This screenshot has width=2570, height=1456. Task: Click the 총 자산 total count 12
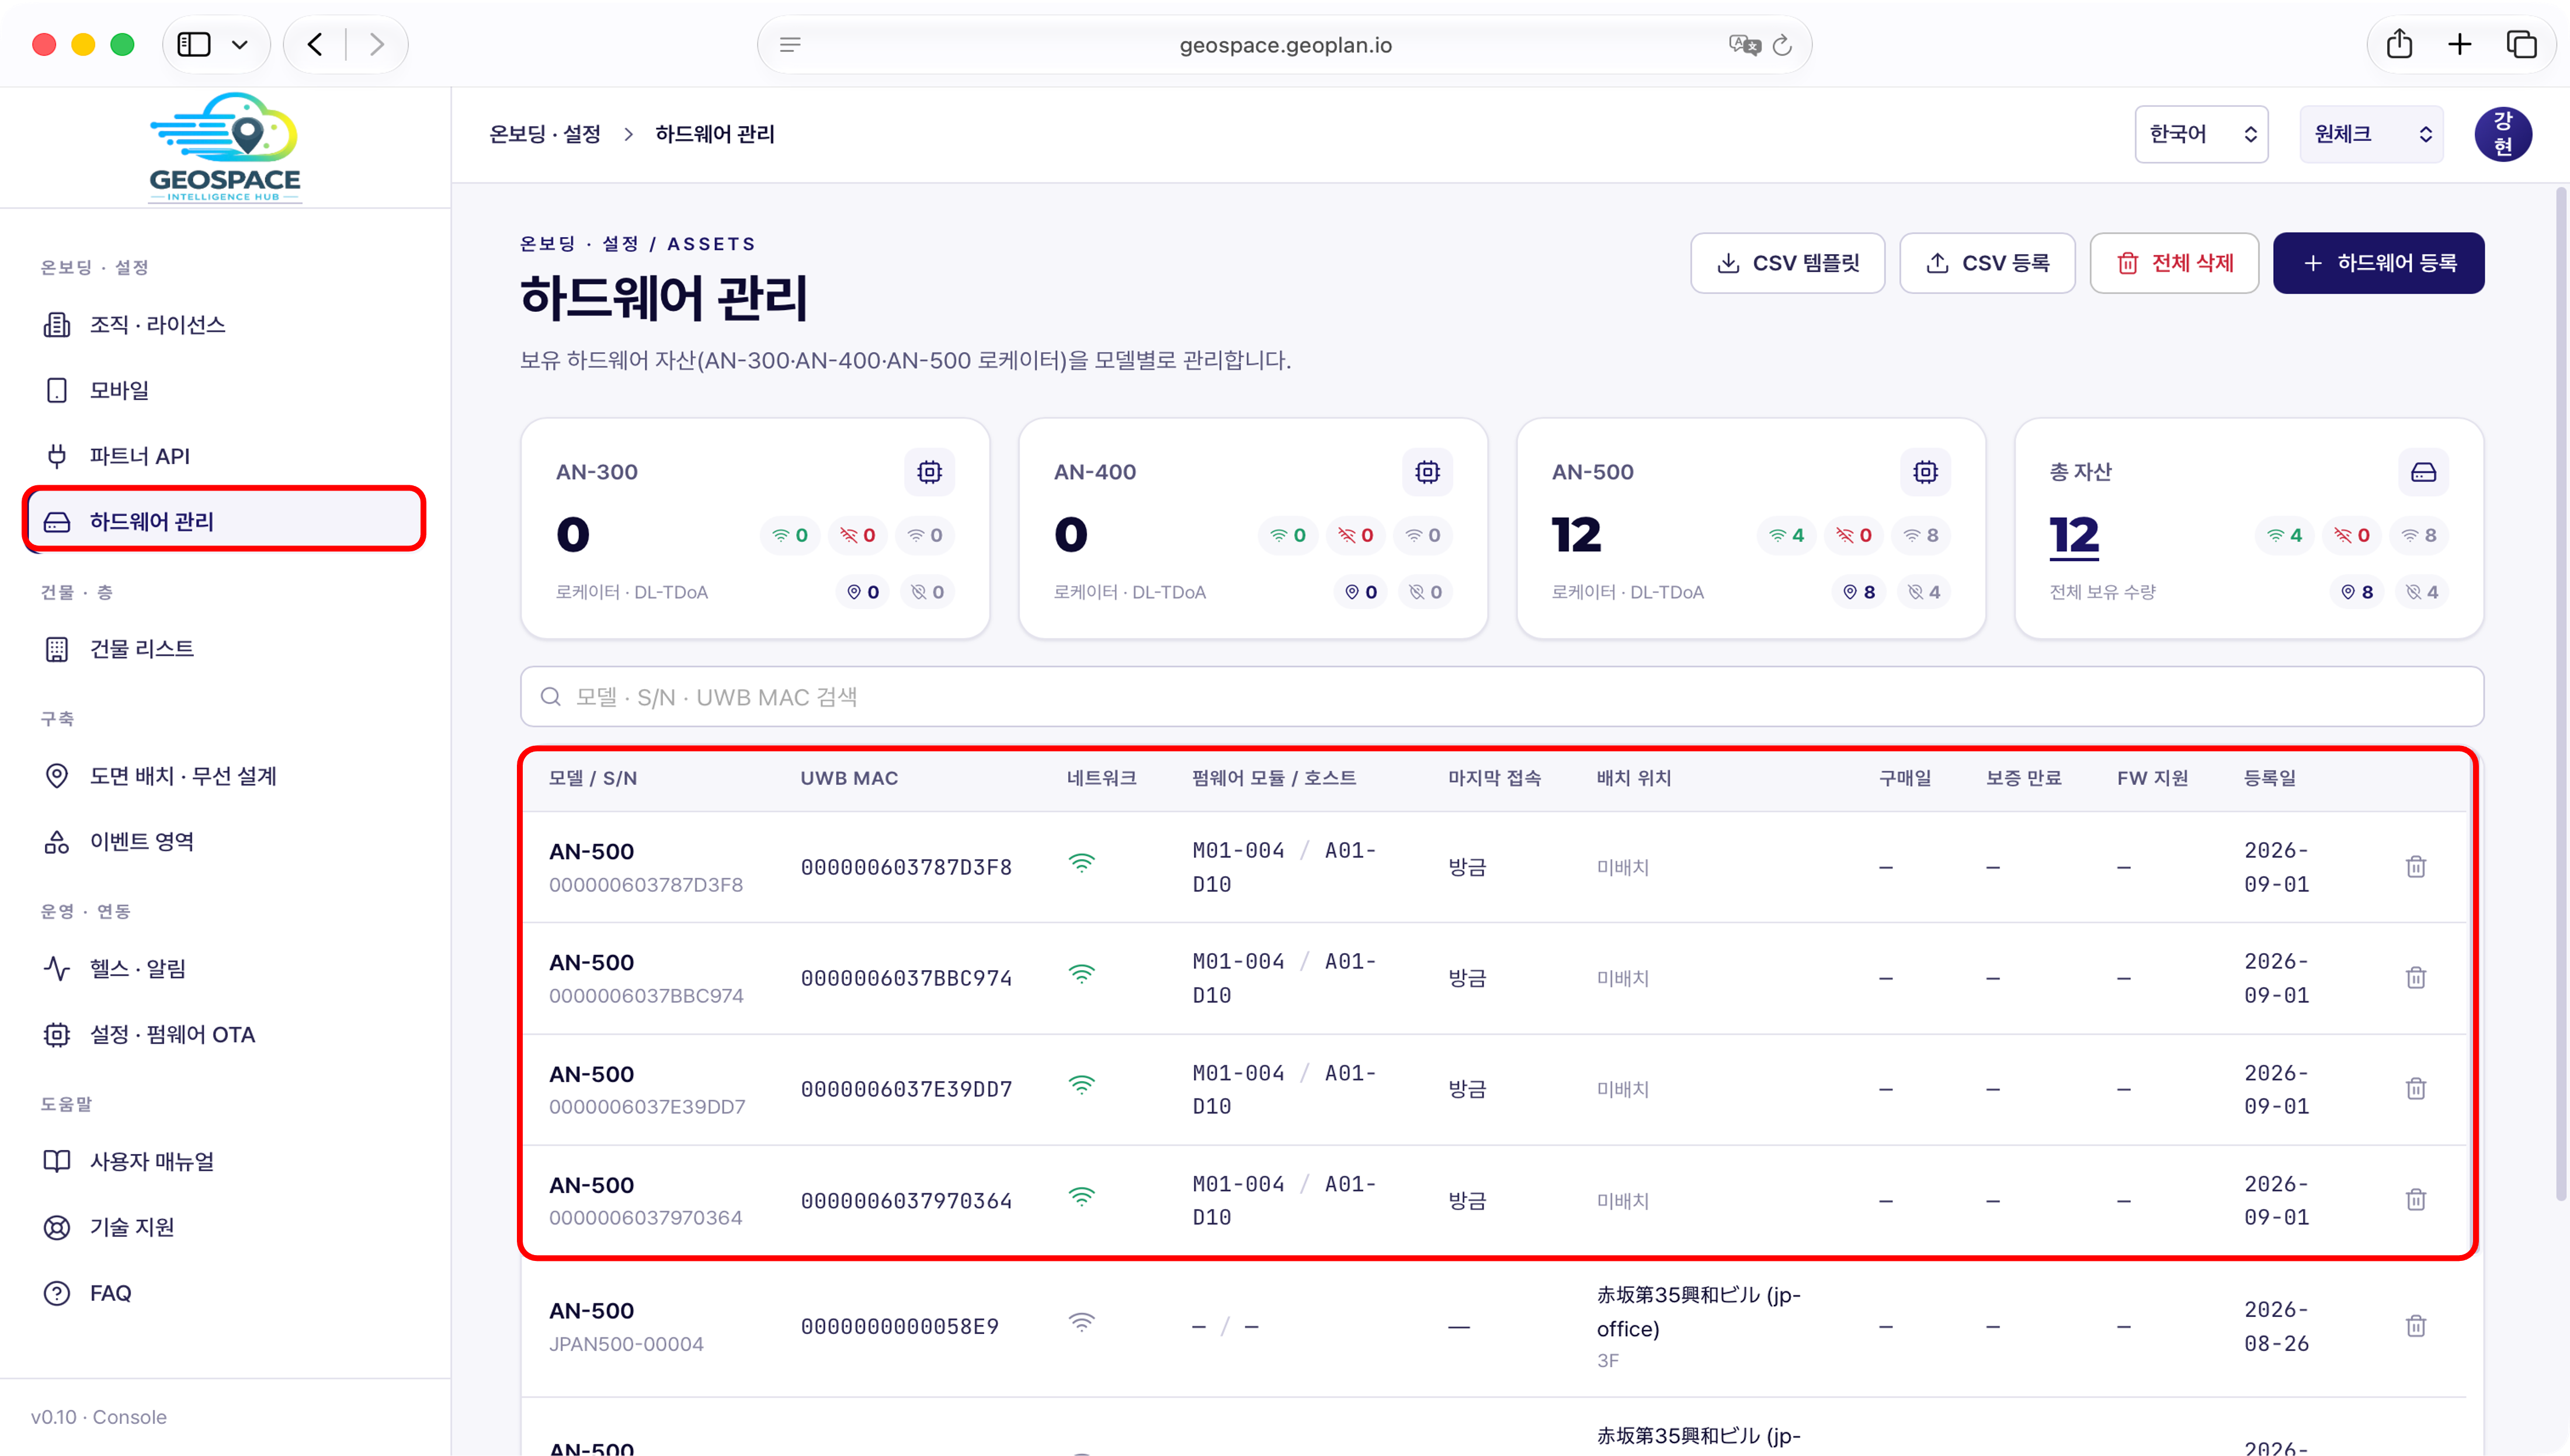(2074, 535)
